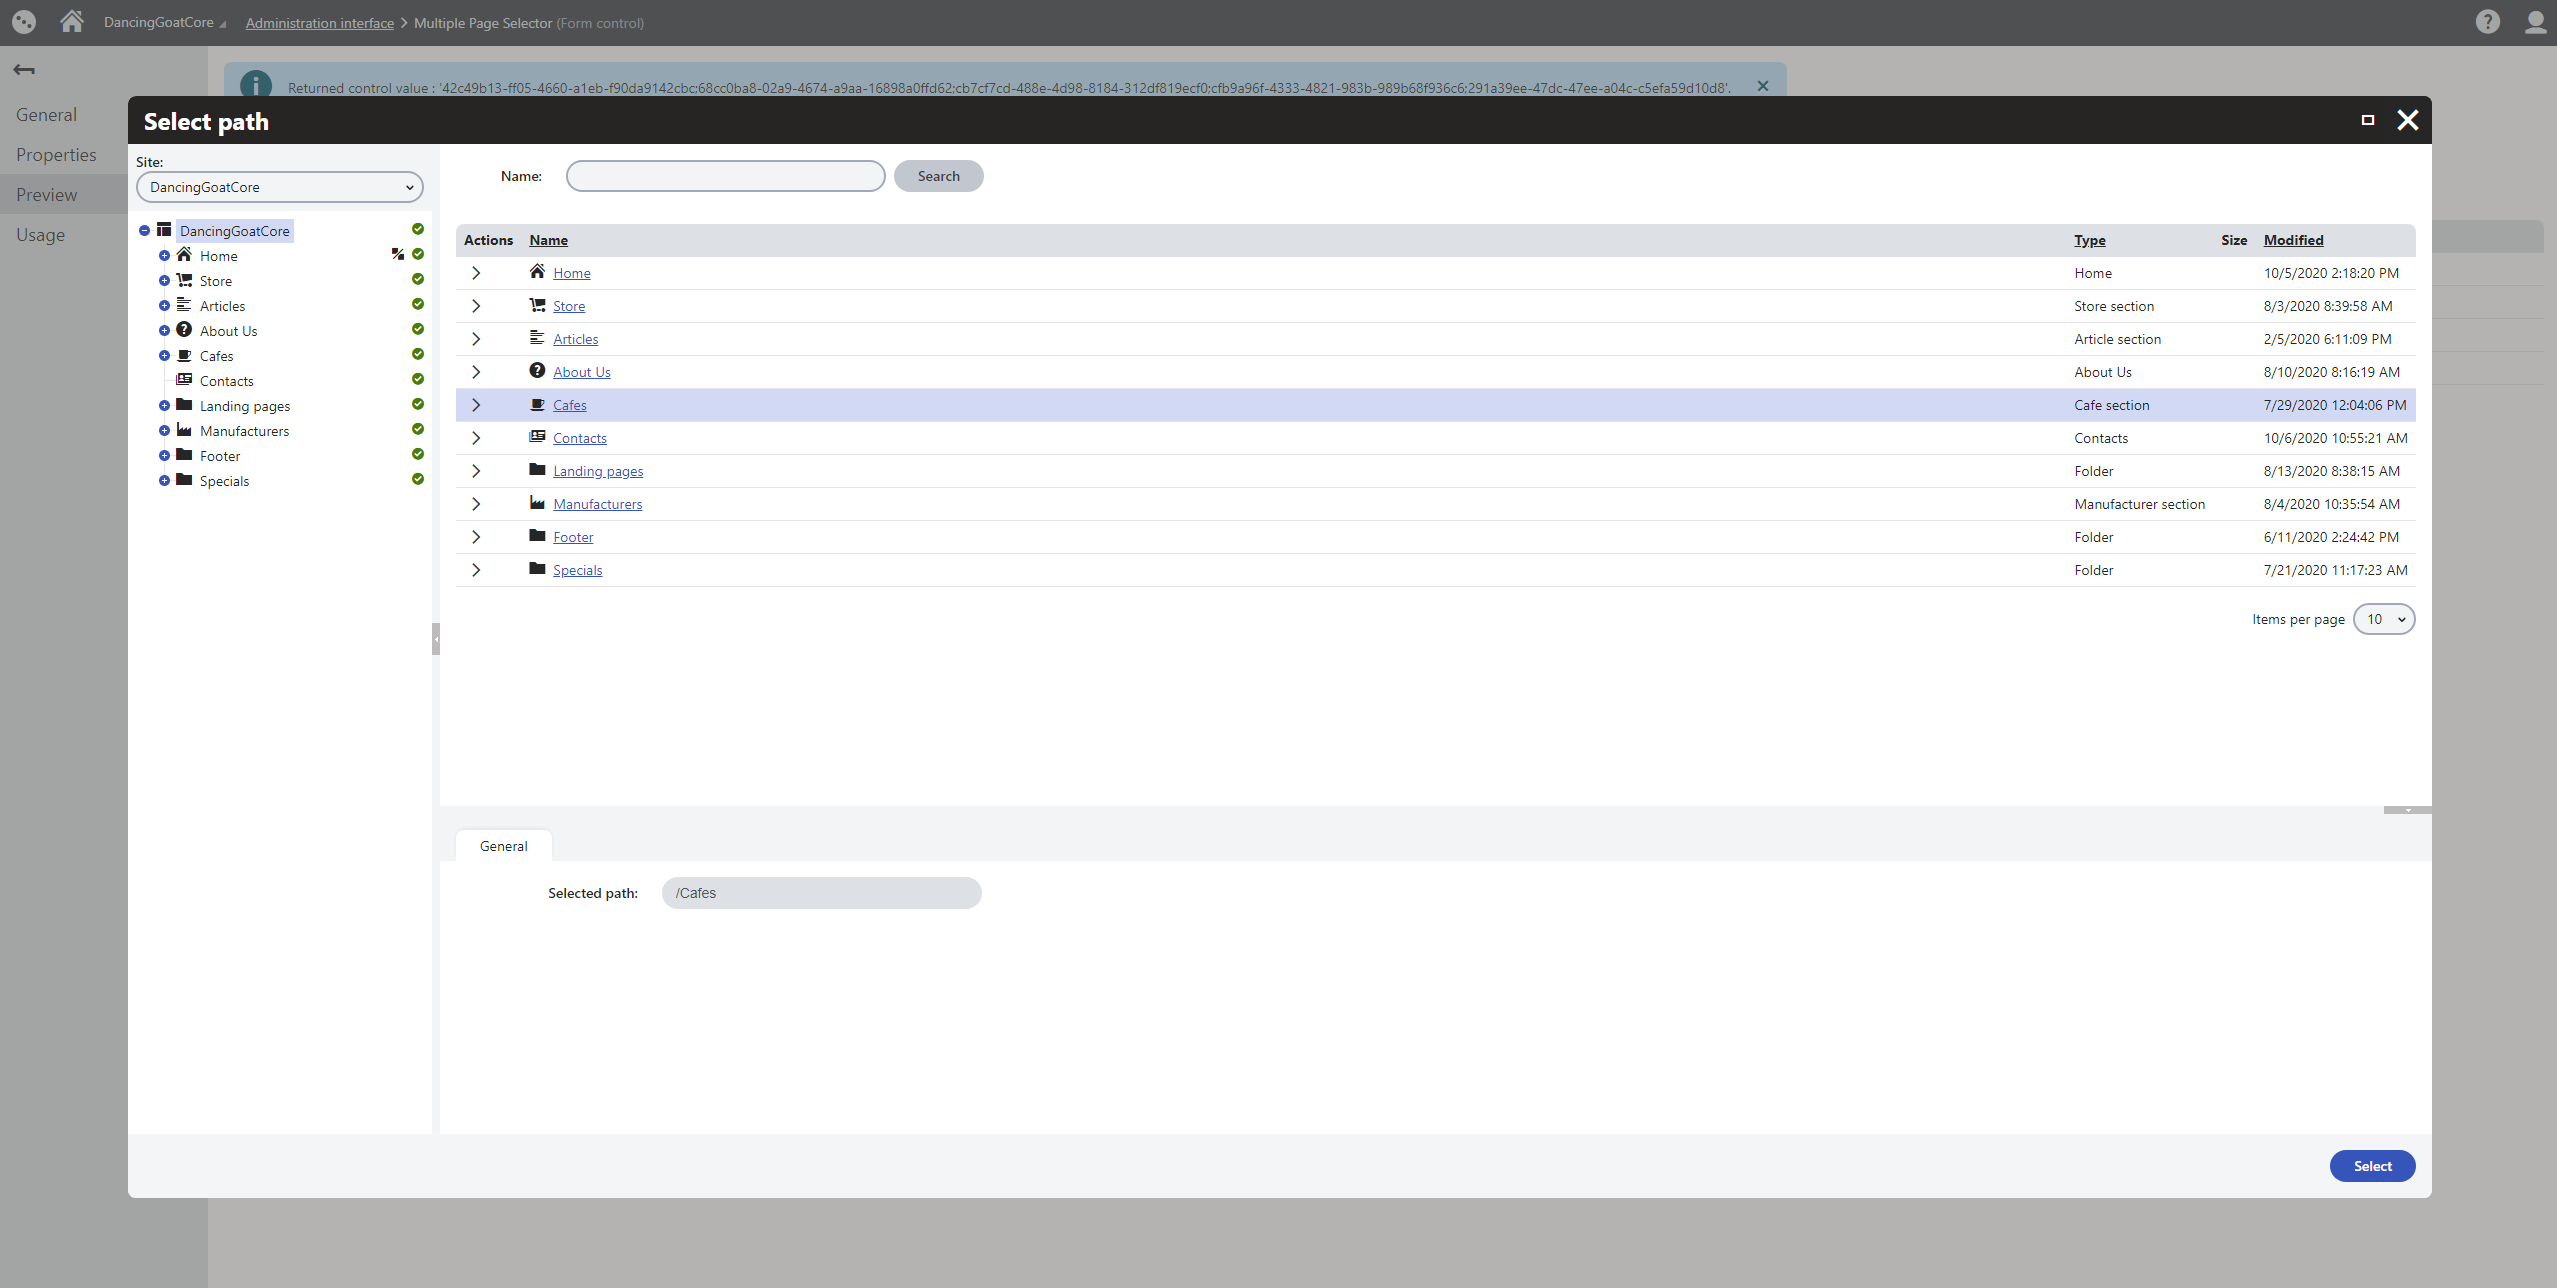Viewport: 2557px width, 1288px height.
Task: Click the Store section type icon
Action: pos(535,304)
